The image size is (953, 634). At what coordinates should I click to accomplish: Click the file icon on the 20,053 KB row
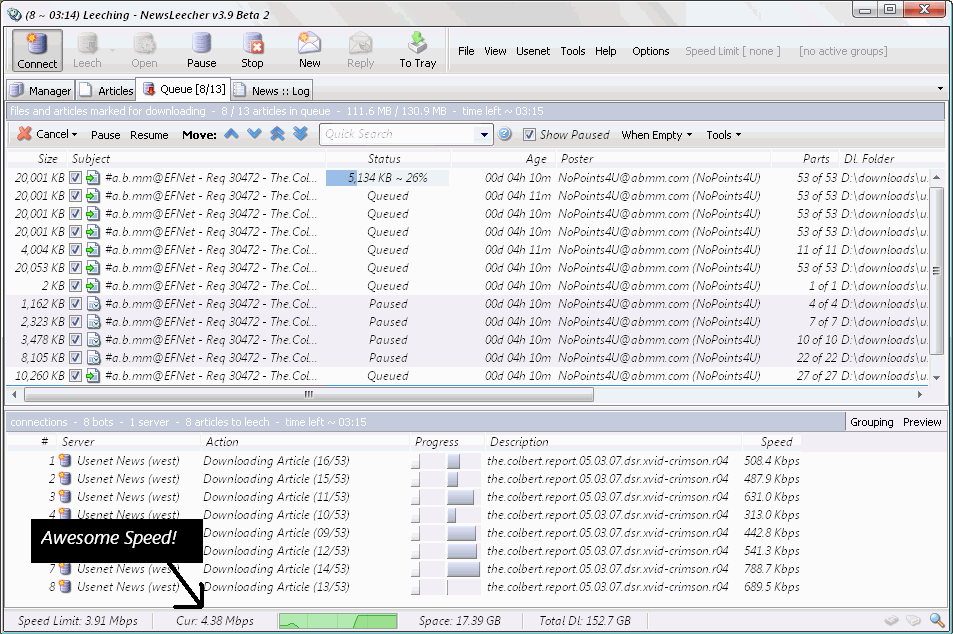pyautogui.click(x=92, y=268)
